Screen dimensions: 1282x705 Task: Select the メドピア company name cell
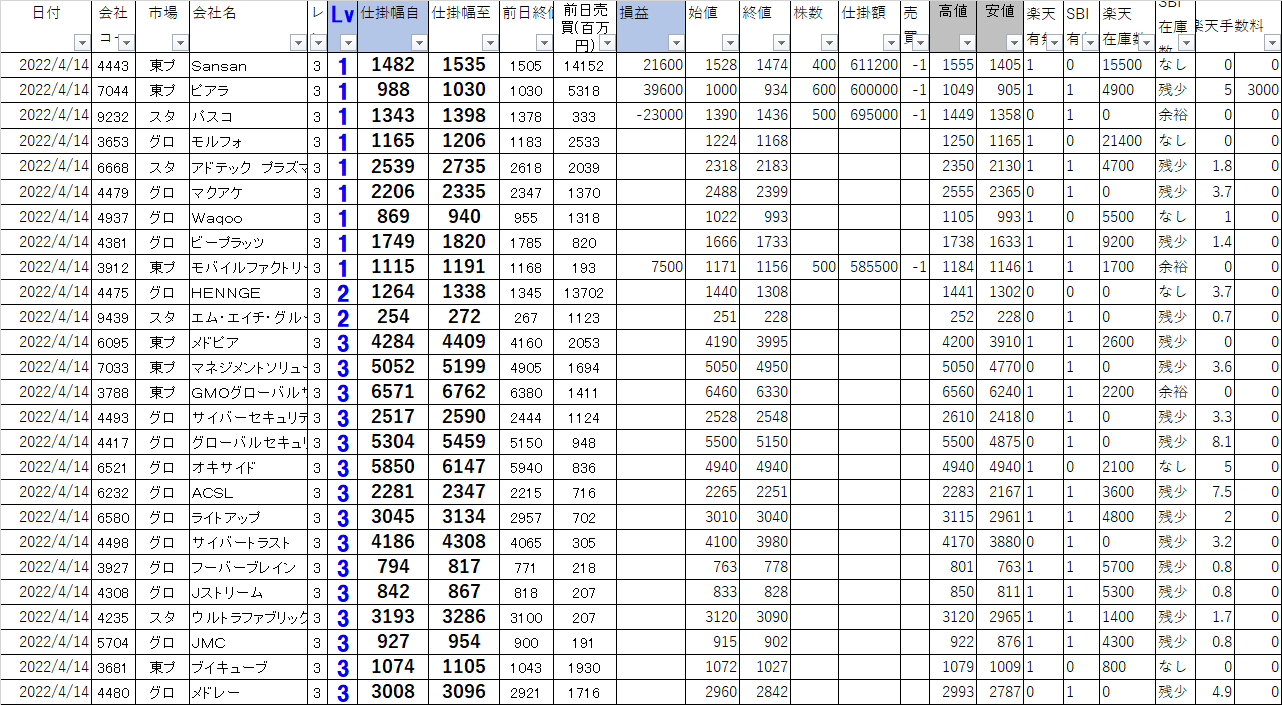point(249,341)
